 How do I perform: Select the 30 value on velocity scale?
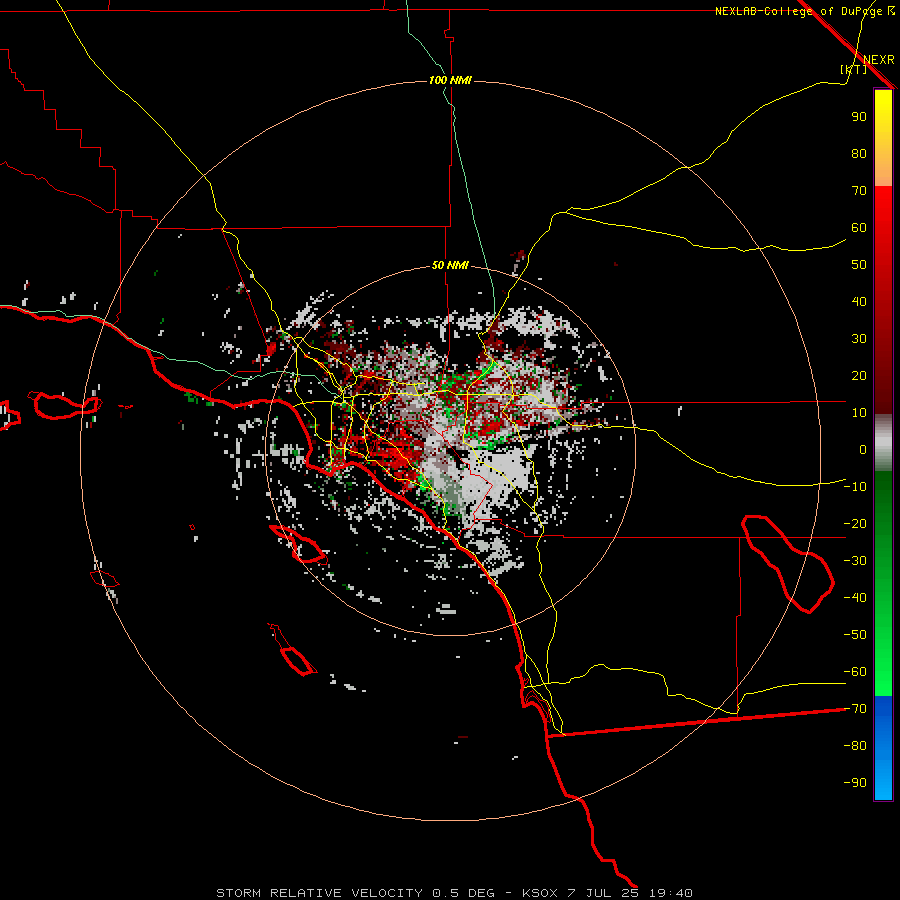click(859, 339)
